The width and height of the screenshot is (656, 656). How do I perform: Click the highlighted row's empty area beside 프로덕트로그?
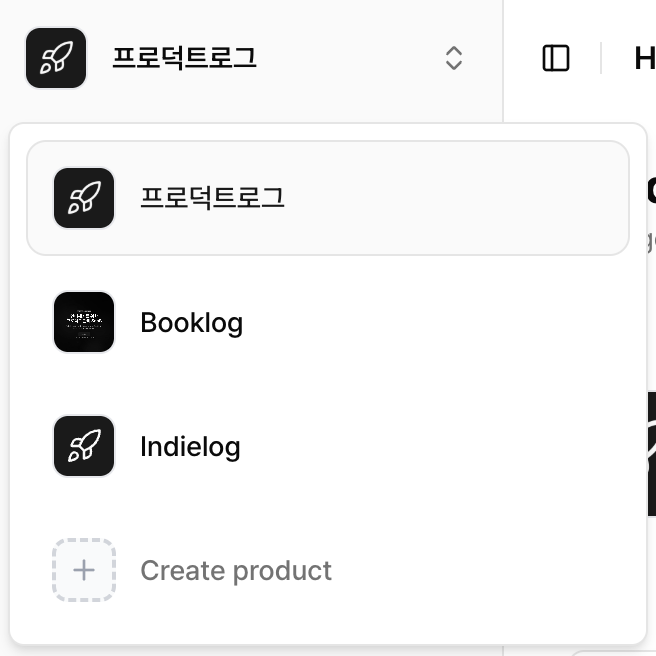coord(450,198)
